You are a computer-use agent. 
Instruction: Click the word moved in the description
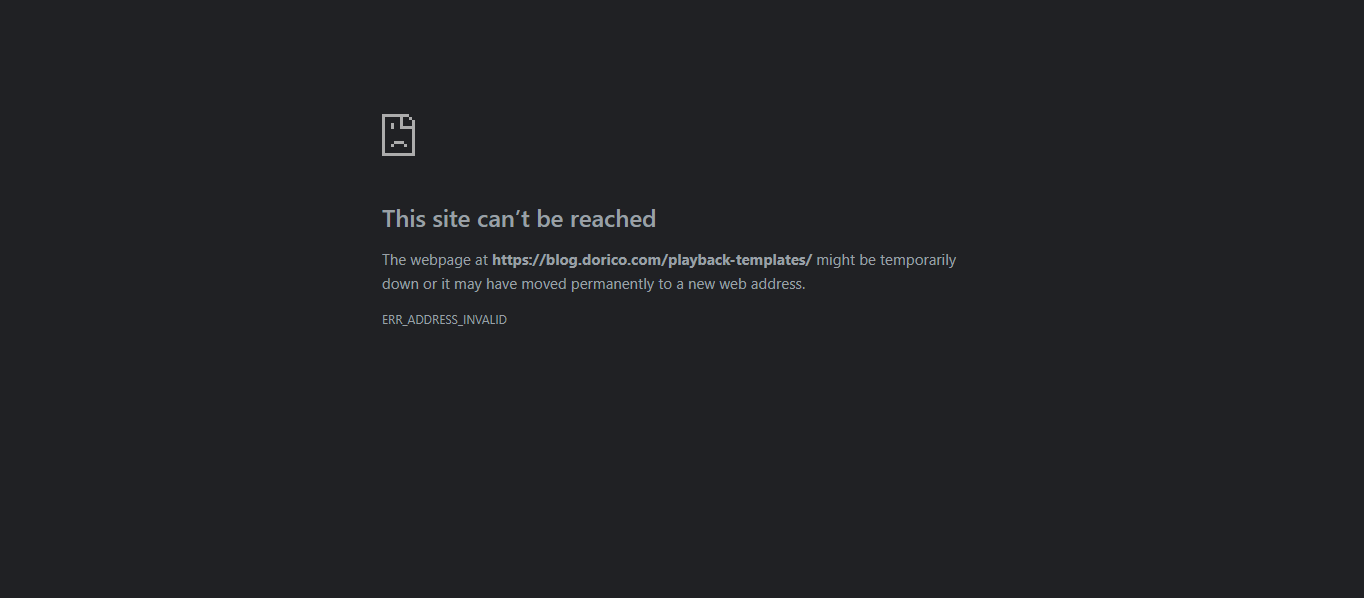[x=546, y=284]
